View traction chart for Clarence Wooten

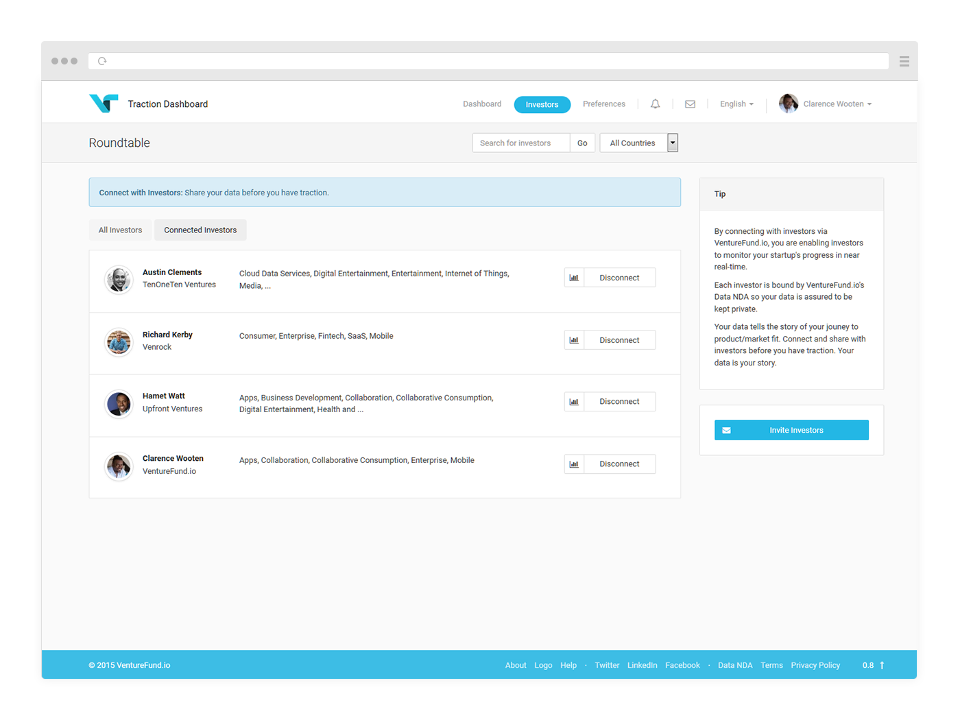(x=574, y=463)
